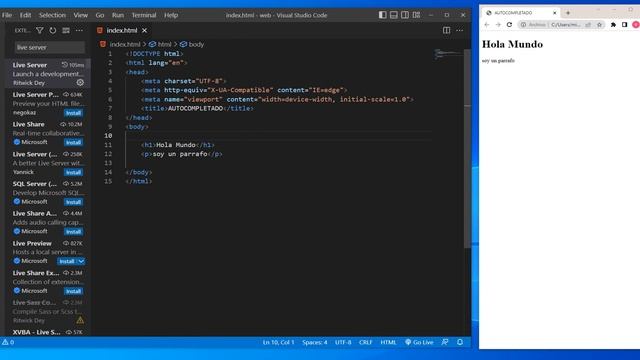The height and width of the screenshot is (360, 640).
Task: Open the Edit menu
Action: [x=25, y=15]
